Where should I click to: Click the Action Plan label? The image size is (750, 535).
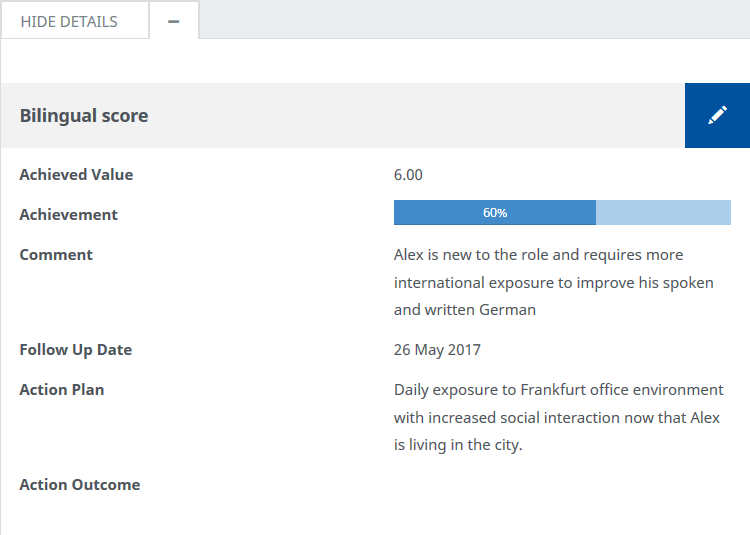tap(62, 390)
